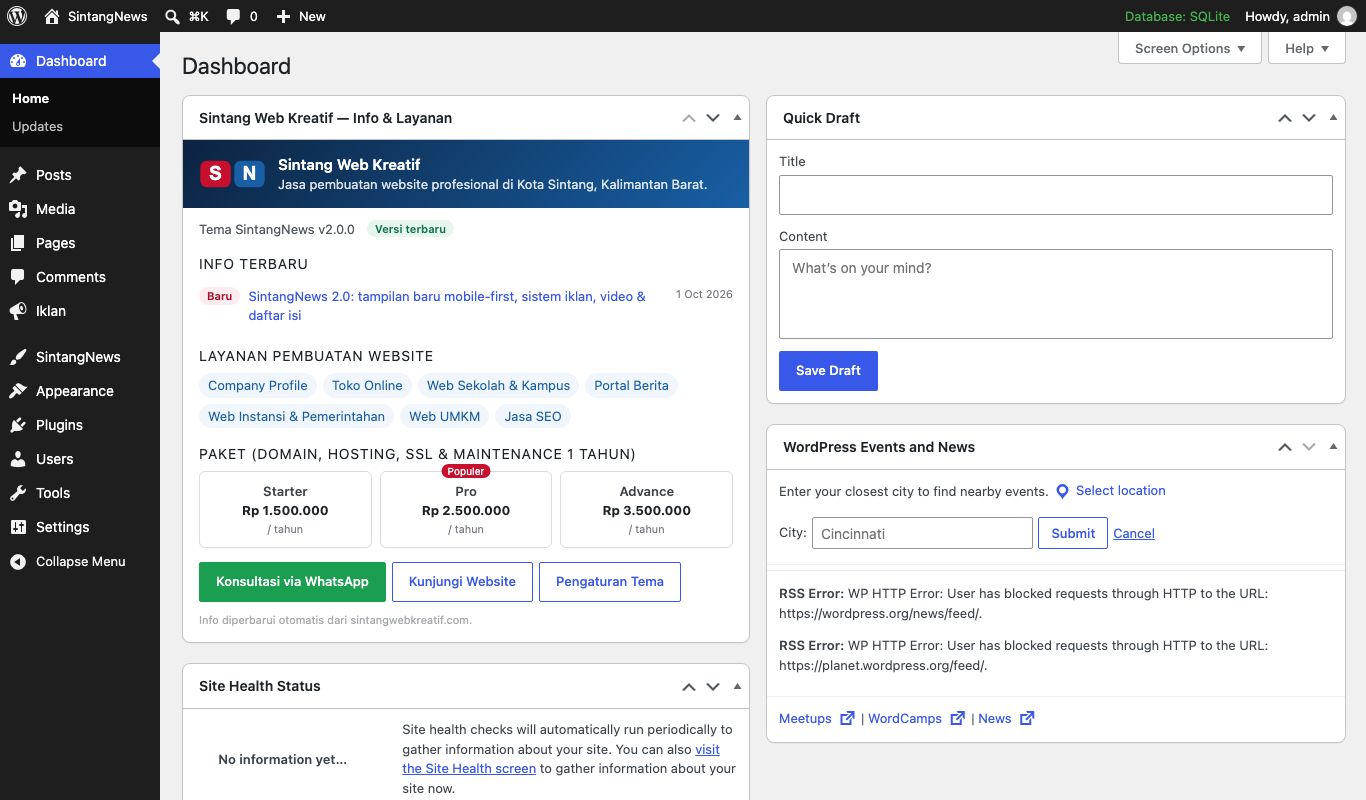1366x800 pixels.
Task: Move the Quick Draft panel down
Action: 1309,118
